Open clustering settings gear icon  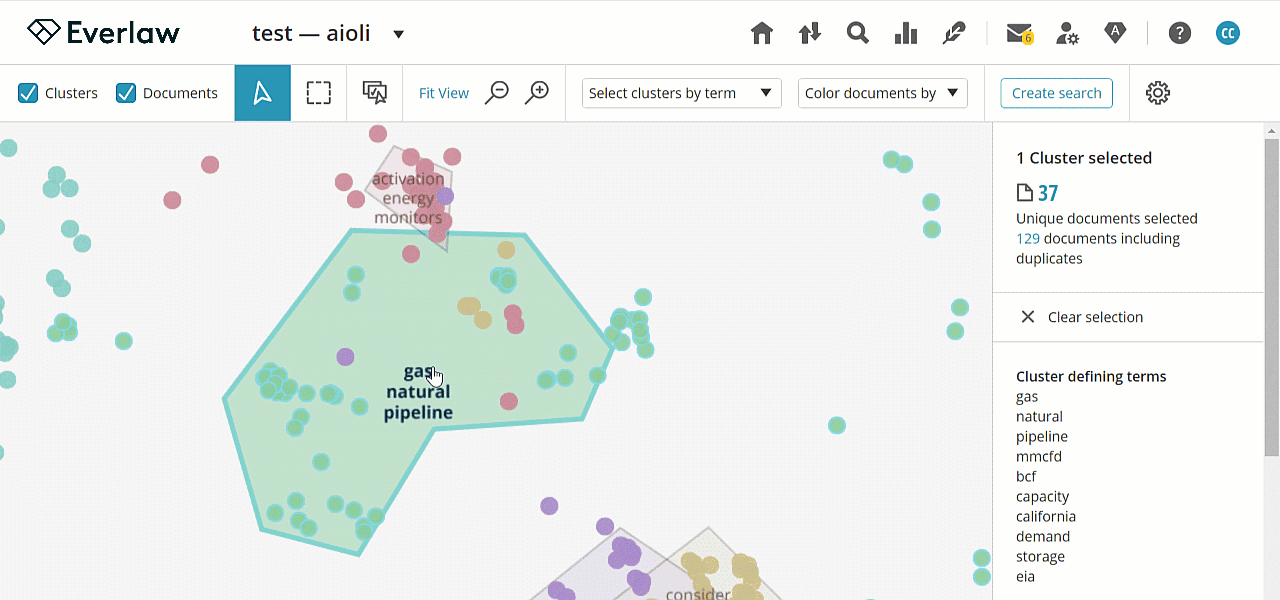coord(1158,93)
